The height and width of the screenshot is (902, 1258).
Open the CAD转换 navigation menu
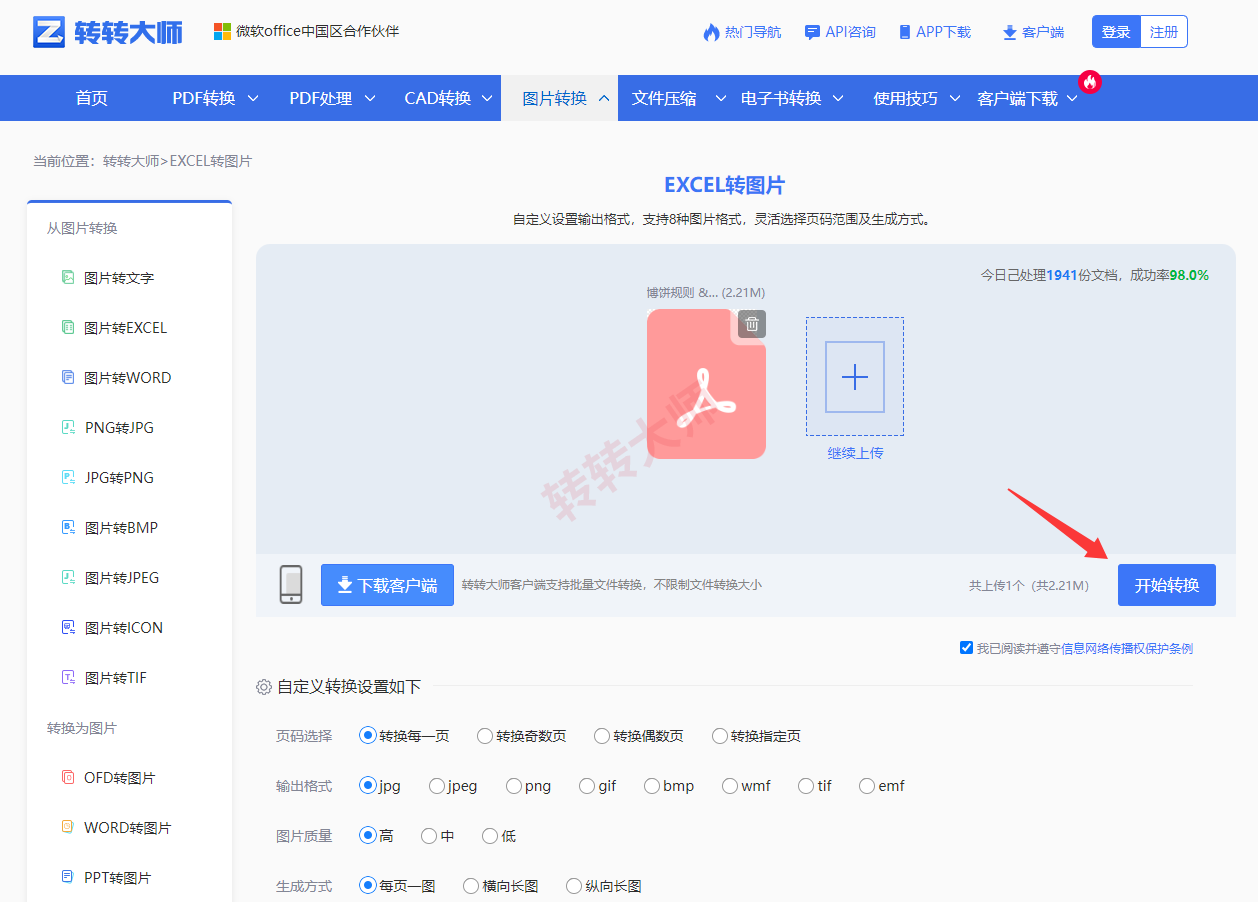(438, 98)
